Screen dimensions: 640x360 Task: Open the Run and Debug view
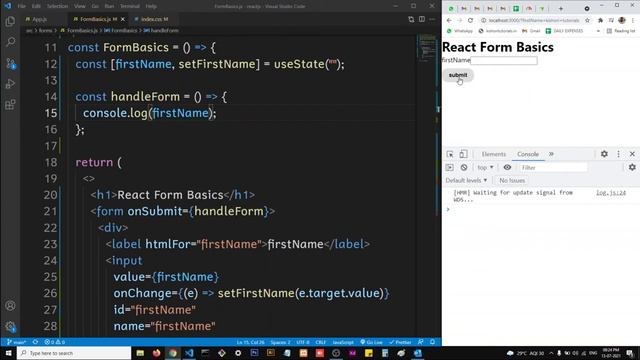pyautogui.click(x=11, y=84)
